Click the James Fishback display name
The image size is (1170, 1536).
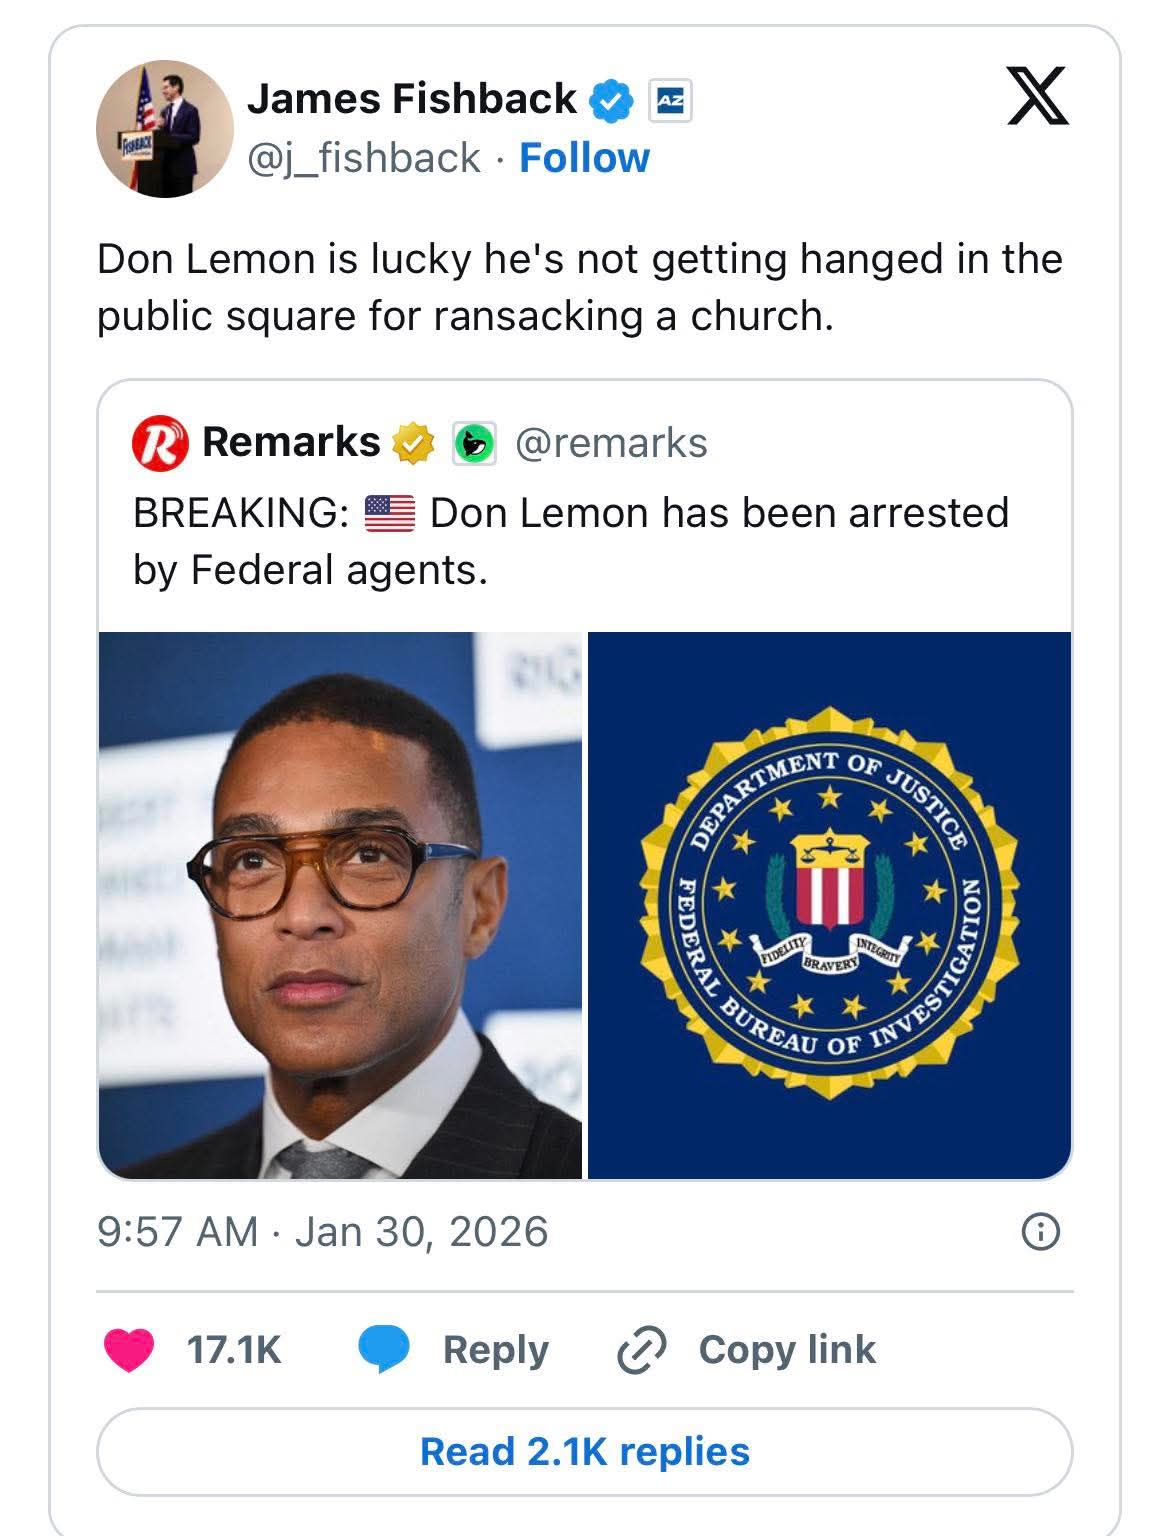pyautogui.click(x=411, y=99)
